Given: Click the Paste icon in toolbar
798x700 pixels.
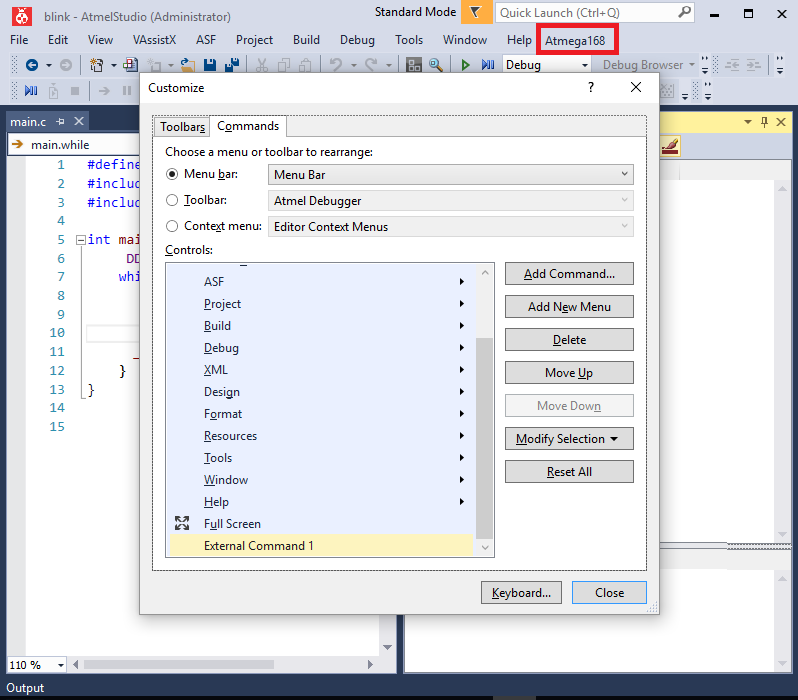Looking at the screenshot, I should pyautogui.click(x=305, y=65).
